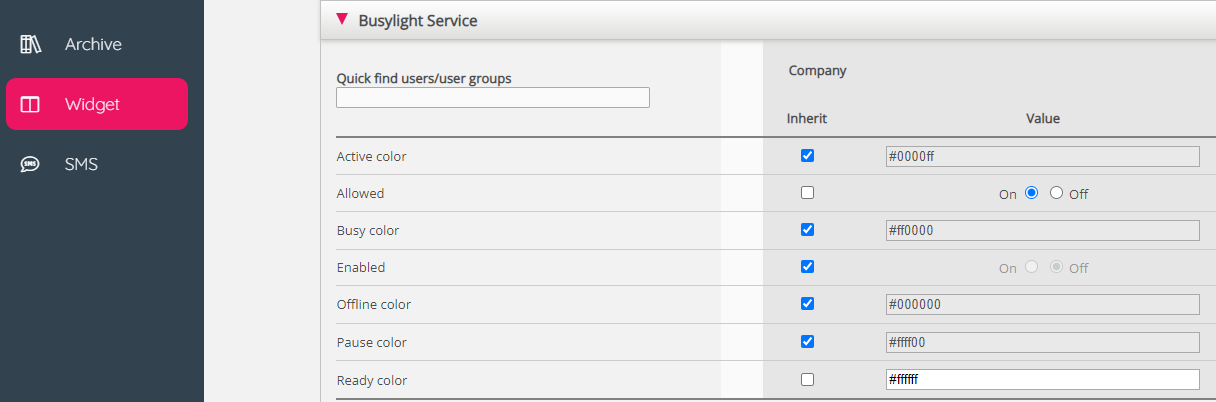Click the Busylight Service section header title
Image resolution: width=1216 pixels, height=402 pixels.
(x=418, y=21)
